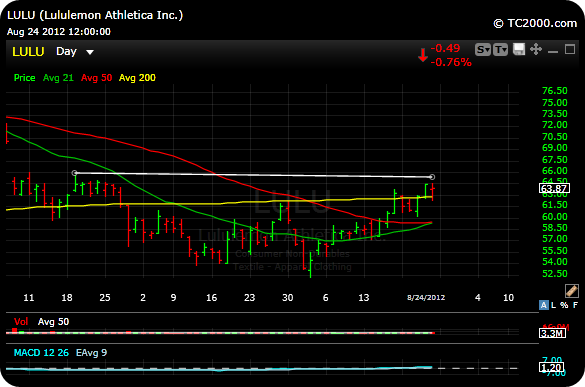Click the LULU ticker symbol

28,52
